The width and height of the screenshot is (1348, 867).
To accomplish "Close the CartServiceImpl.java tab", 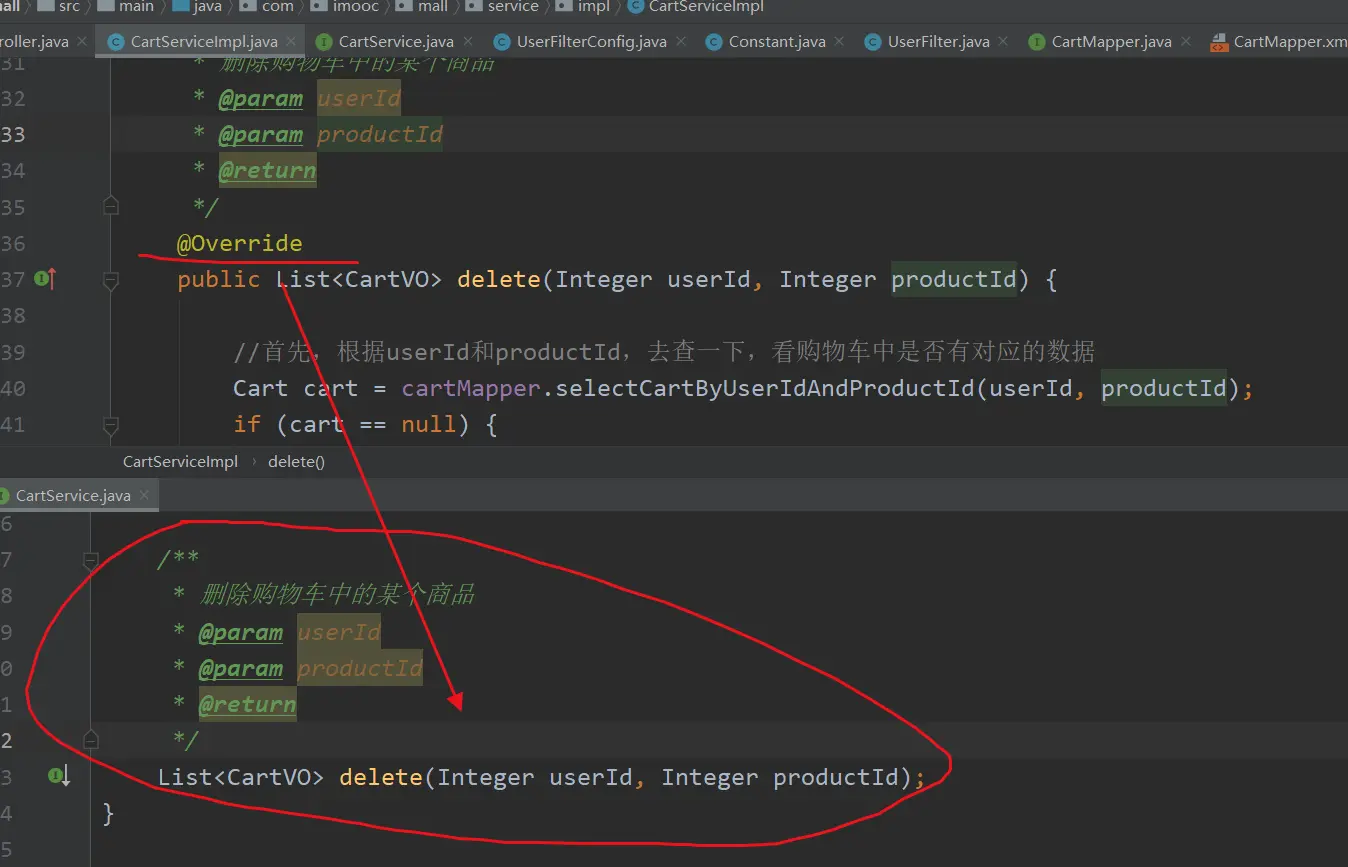I will point(293,41).
